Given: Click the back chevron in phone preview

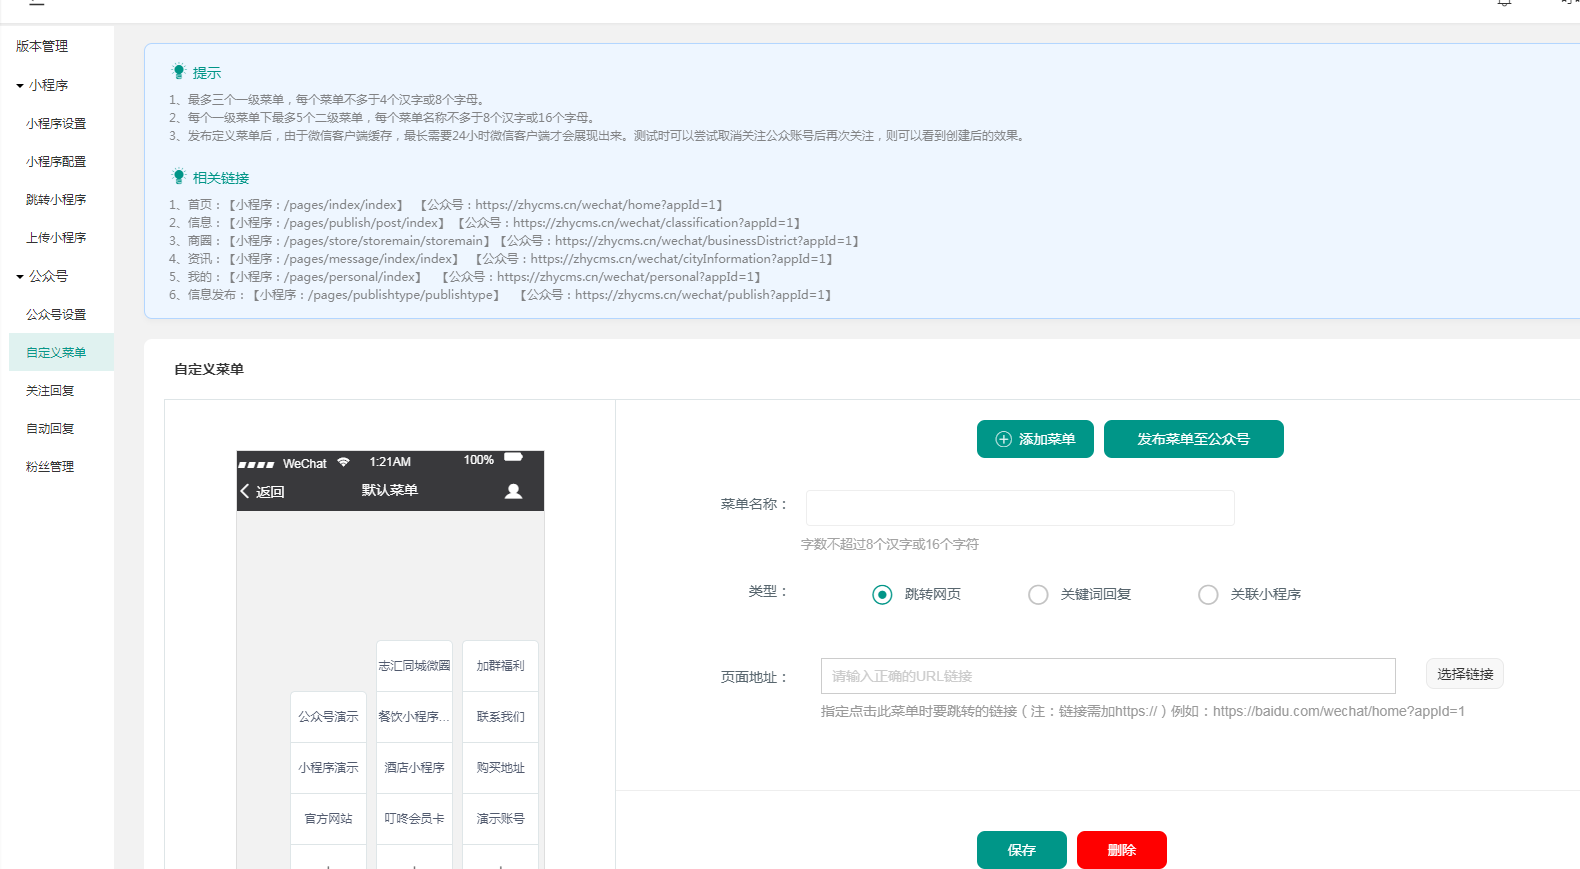Looking at the screenshot, I should [x=245, y=491].
